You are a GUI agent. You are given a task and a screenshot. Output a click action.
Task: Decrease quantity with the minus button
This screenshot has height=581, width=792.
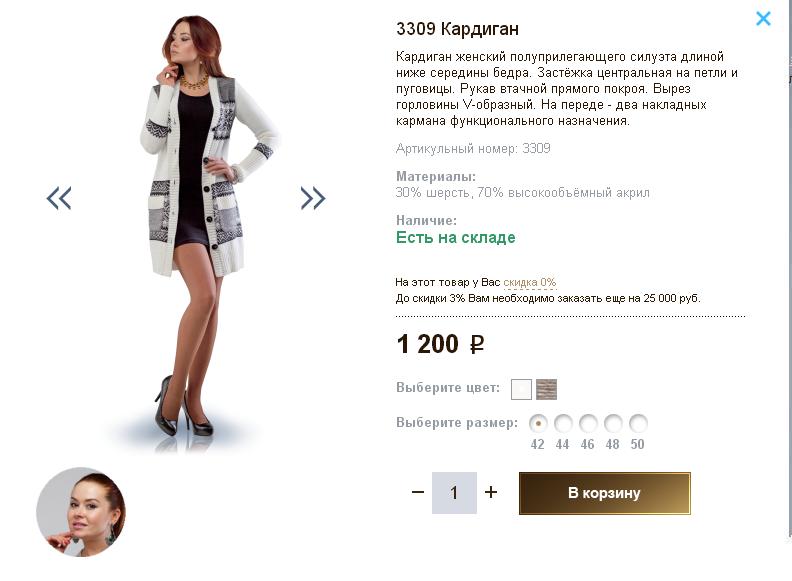[418, 492]
